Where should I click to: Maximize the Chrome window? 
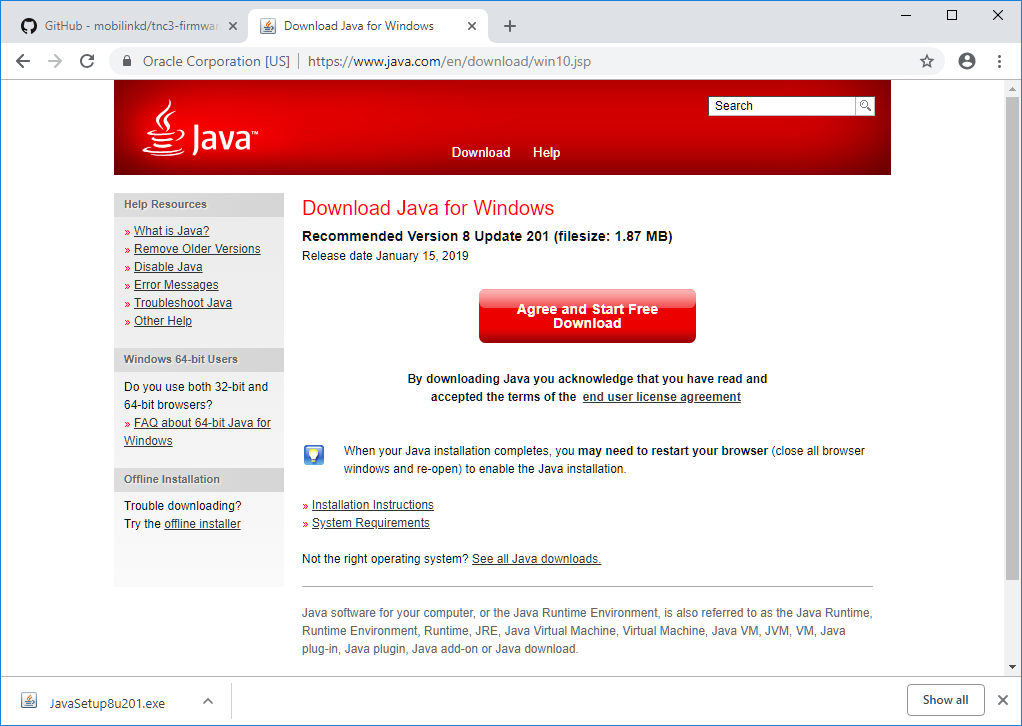[952, 15]
